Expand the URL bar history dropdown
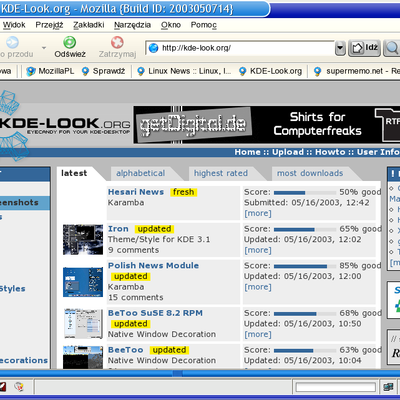The width and height of the screenshot is (400, 400). tap(340, 48)
